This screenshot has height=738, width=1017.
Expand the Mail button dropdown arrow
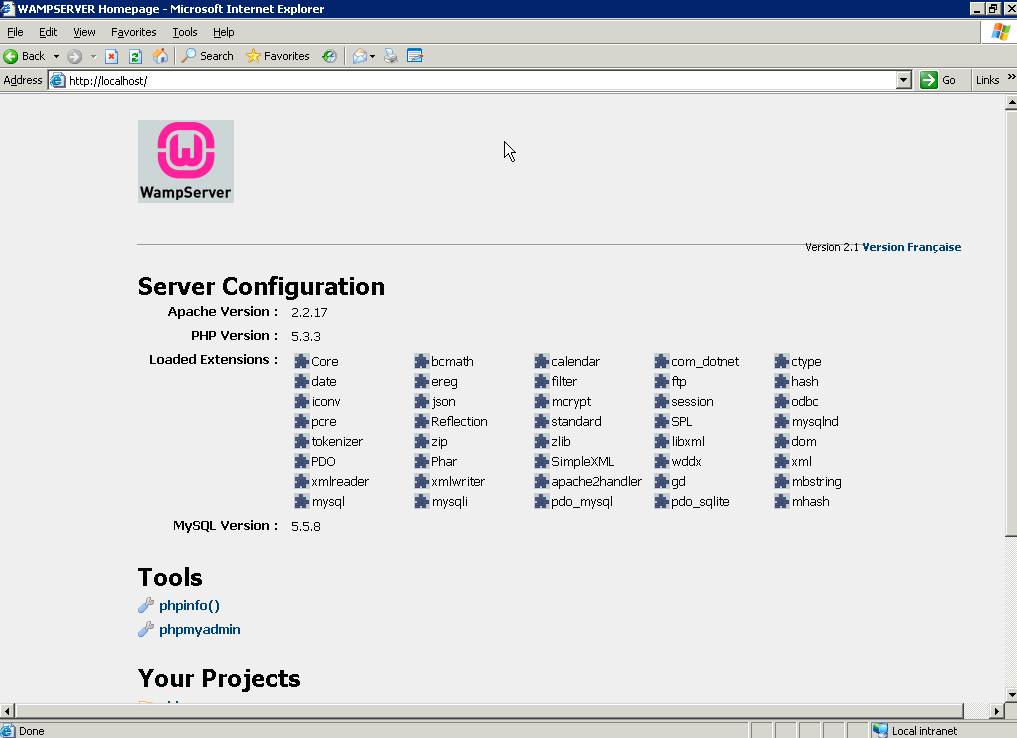[x=372, y=56]
